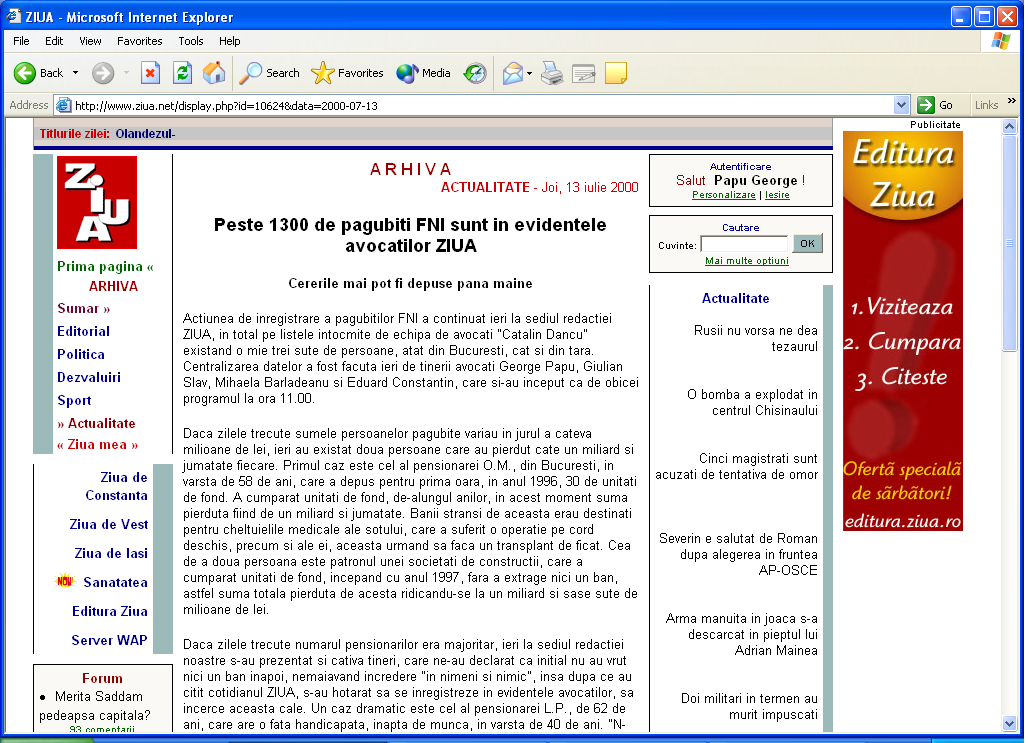Open Severin e salutat de Roman article
Viewport: 1028px width, 743px height.
click(738, 554)
